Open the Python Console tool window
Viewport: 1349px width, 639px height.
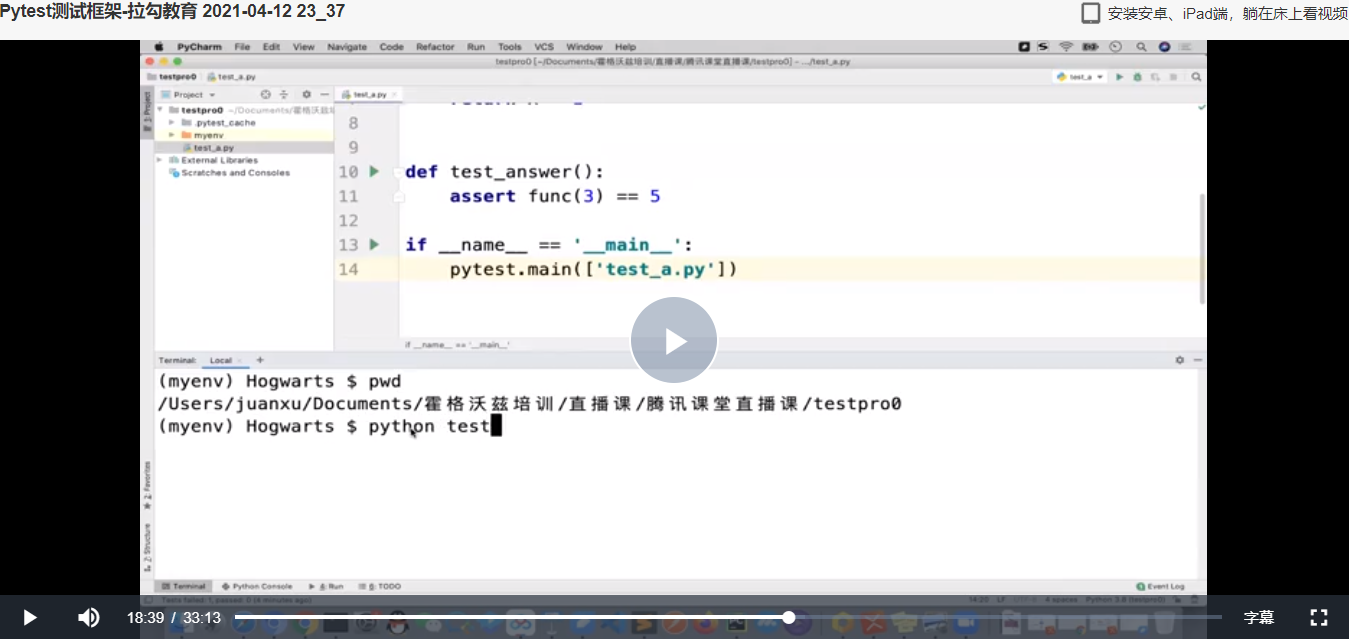(257, 586)
